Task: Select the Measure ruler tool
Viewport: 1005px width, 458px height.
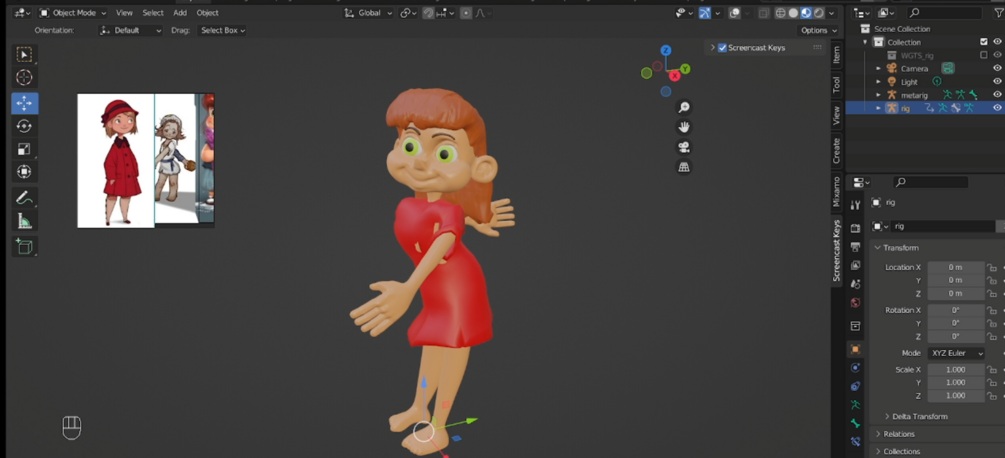Action: [24, 221]
